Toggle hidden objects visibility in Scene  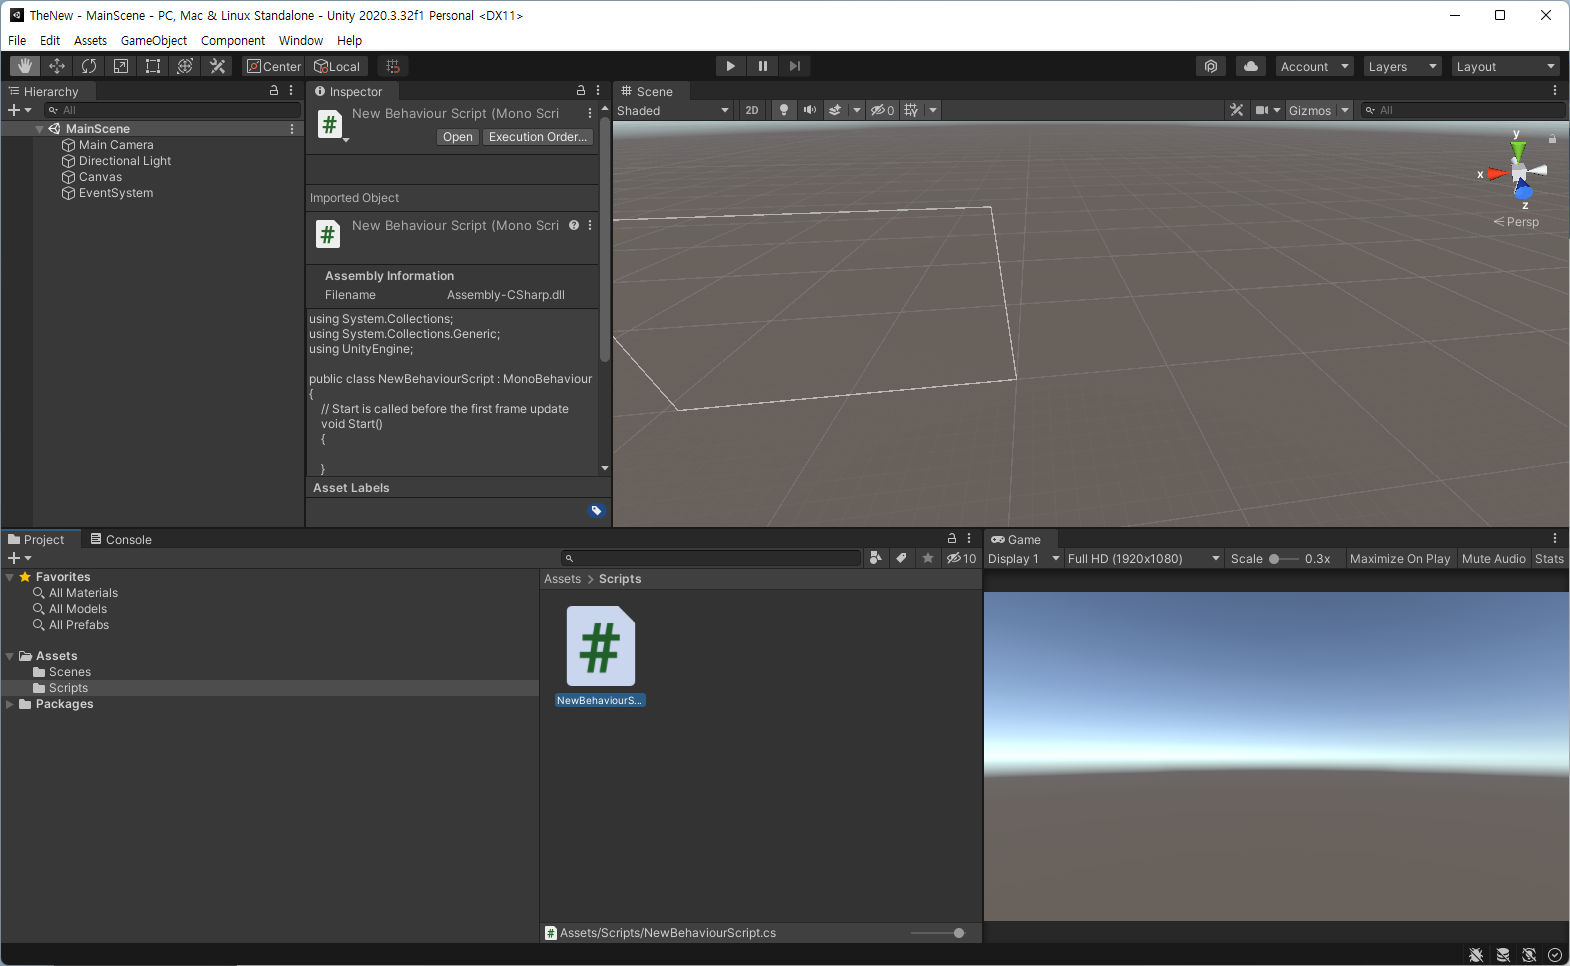coord(882,110)
